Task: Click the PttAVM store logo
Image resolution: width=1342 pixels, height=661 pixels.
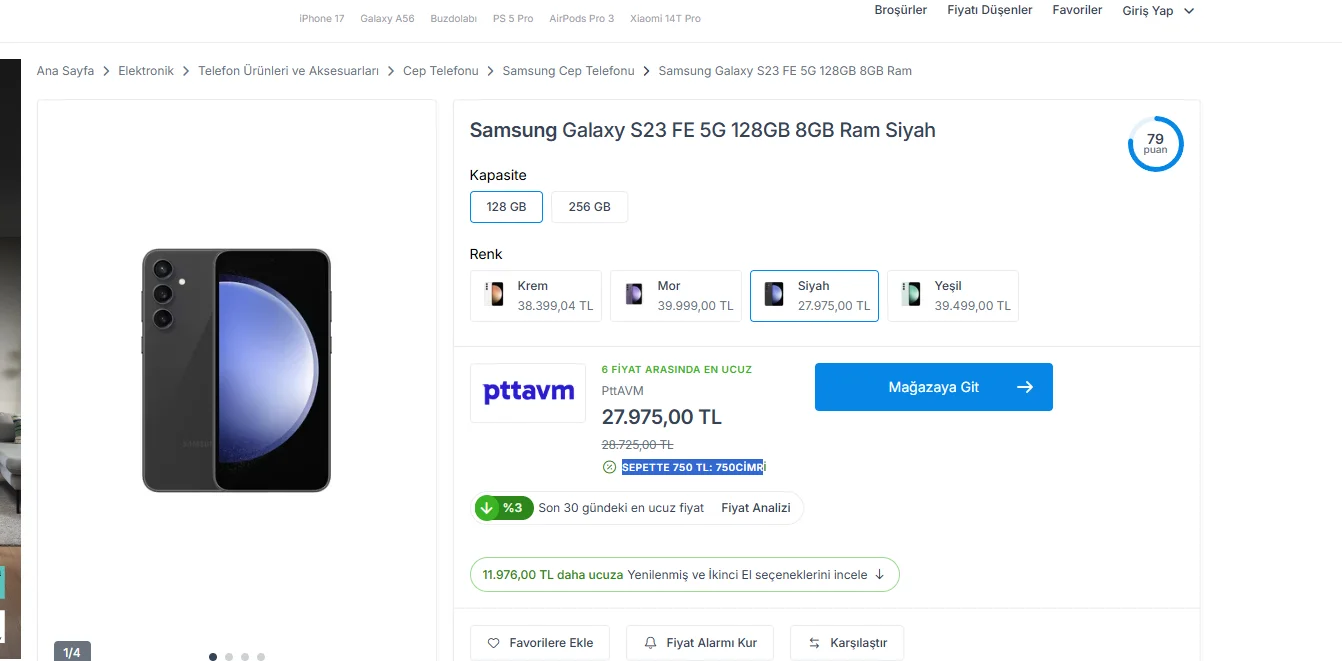Action: point(528,392)
